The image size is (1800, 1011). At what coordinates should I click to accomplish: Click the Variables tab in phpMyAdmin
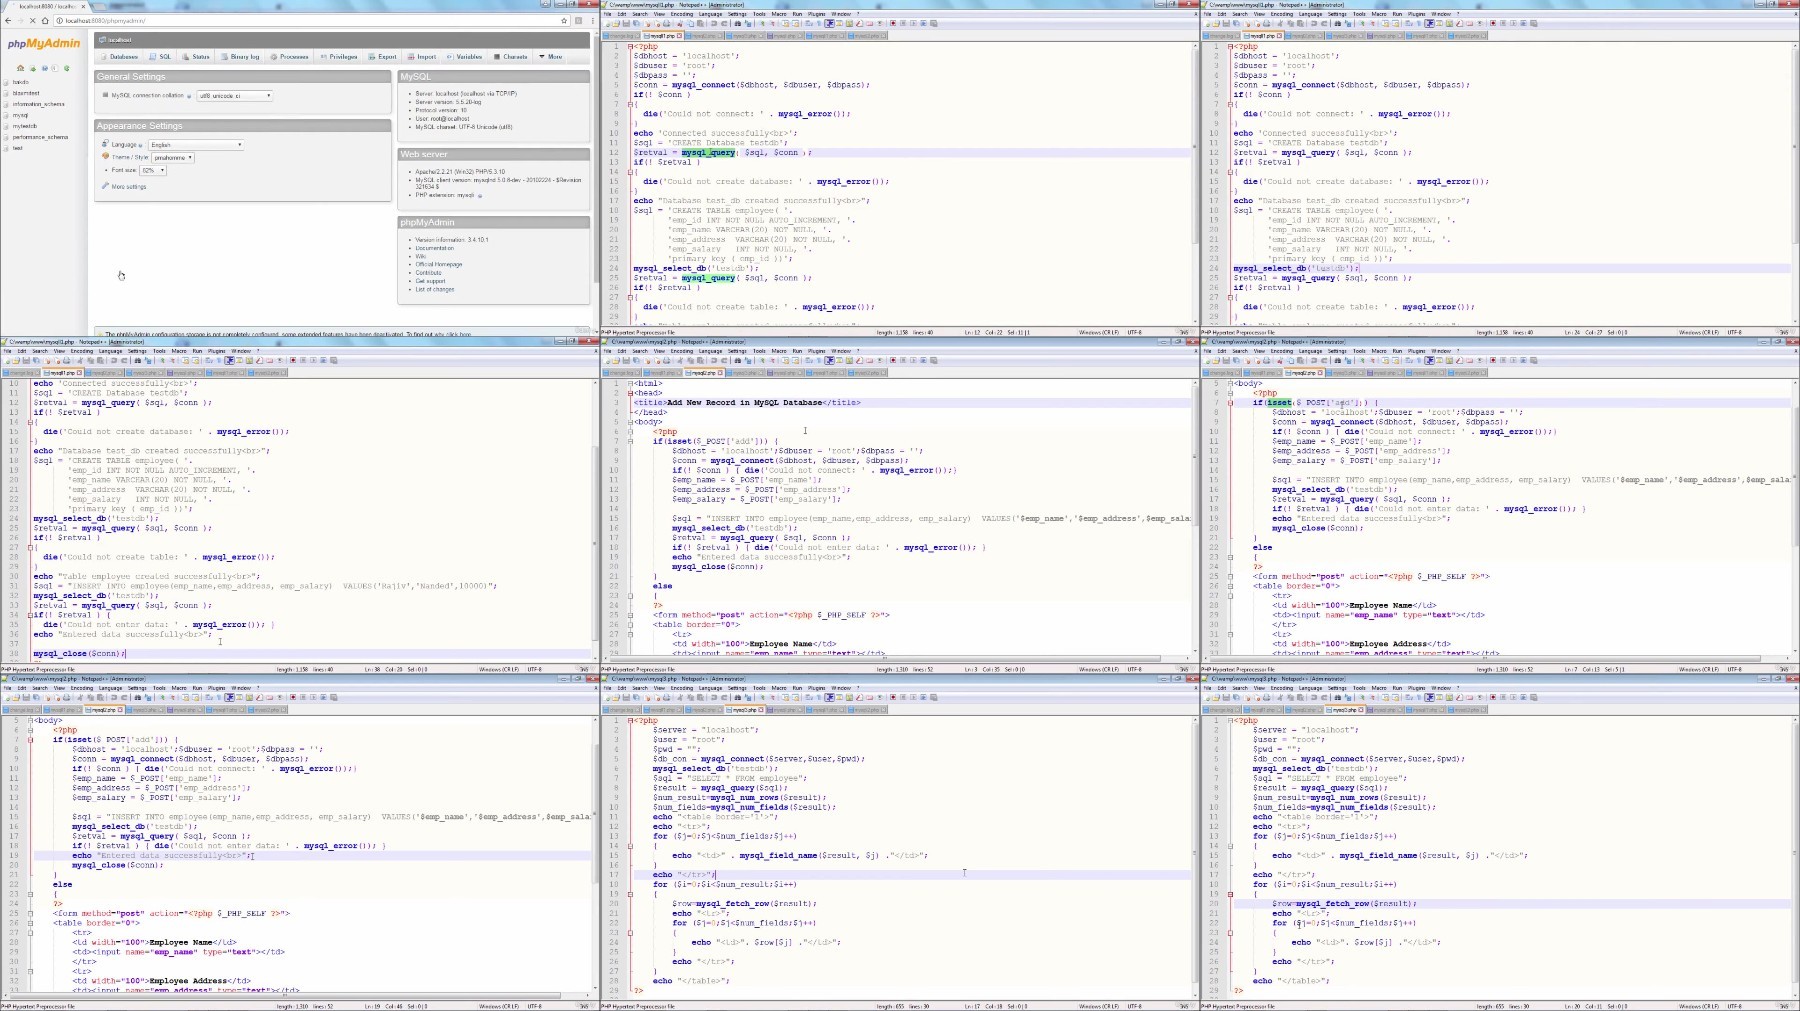click(x=465, y=57)
